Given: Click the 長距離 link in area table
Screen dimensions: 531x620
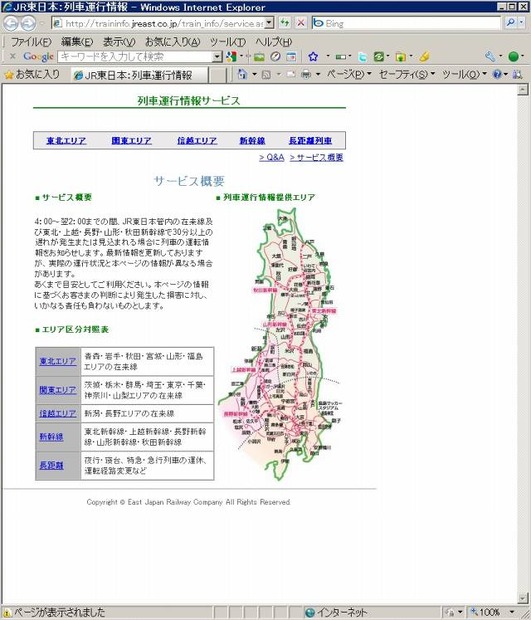Looking at the screenshot, I should [51, 465].
